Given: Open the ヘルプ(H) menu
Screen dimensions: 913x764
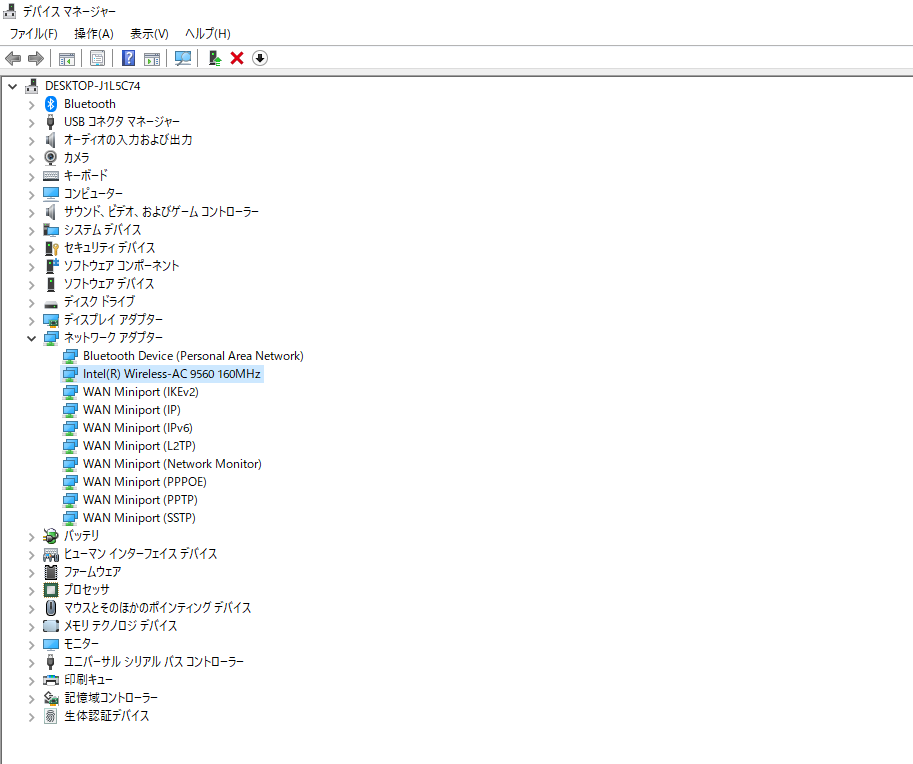Looking at the screenshot, I should 207,34.
